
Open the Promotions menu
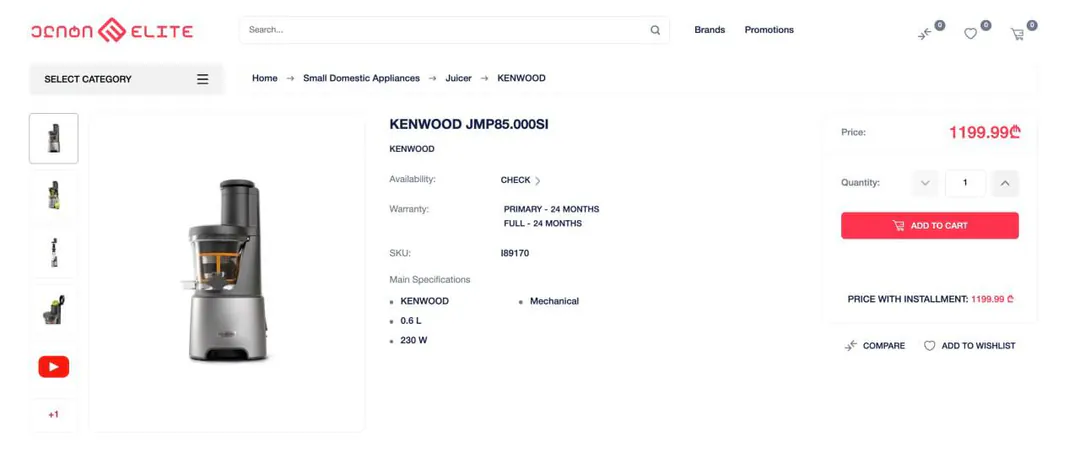click(x=769, y=30)
